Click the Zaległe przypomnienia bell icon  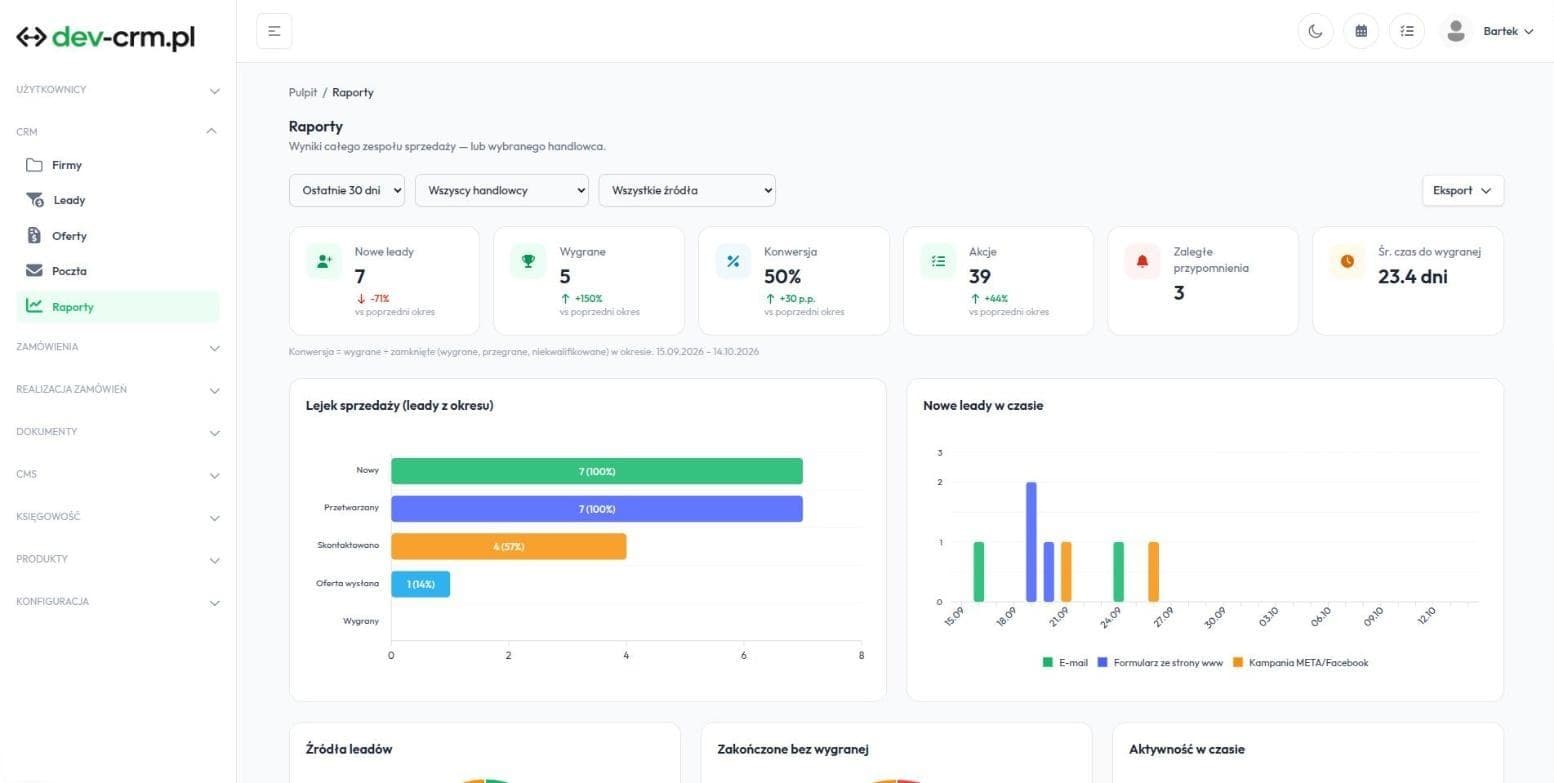click(1142, 261)
